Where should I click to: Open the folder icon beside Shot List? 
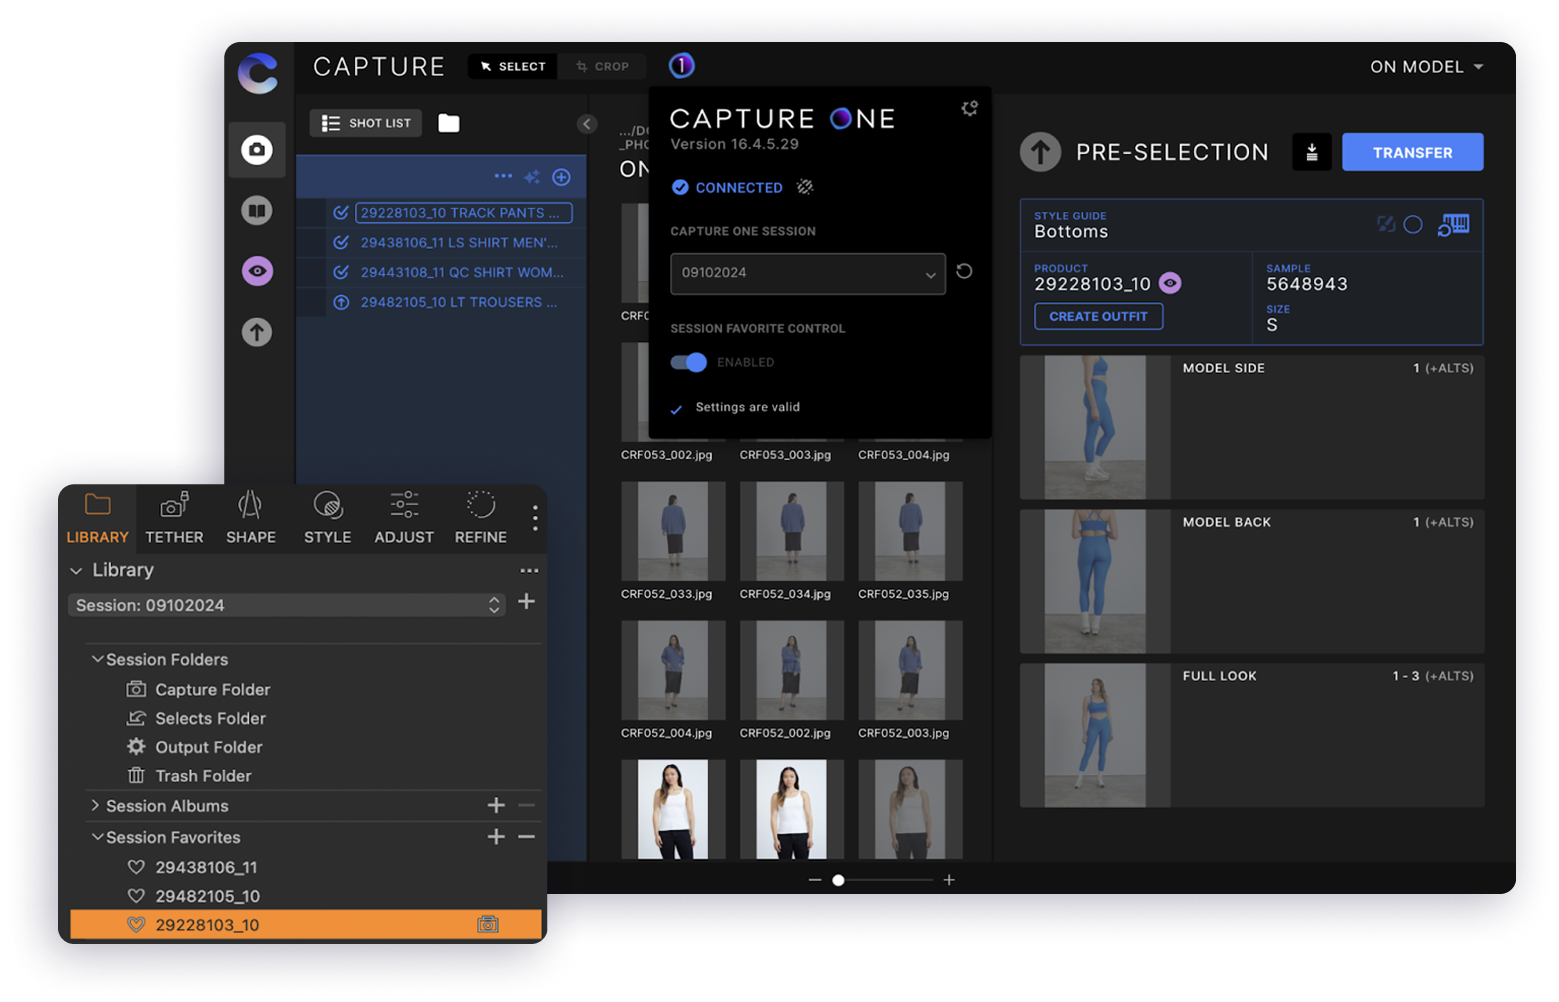(x=449, y=123)
